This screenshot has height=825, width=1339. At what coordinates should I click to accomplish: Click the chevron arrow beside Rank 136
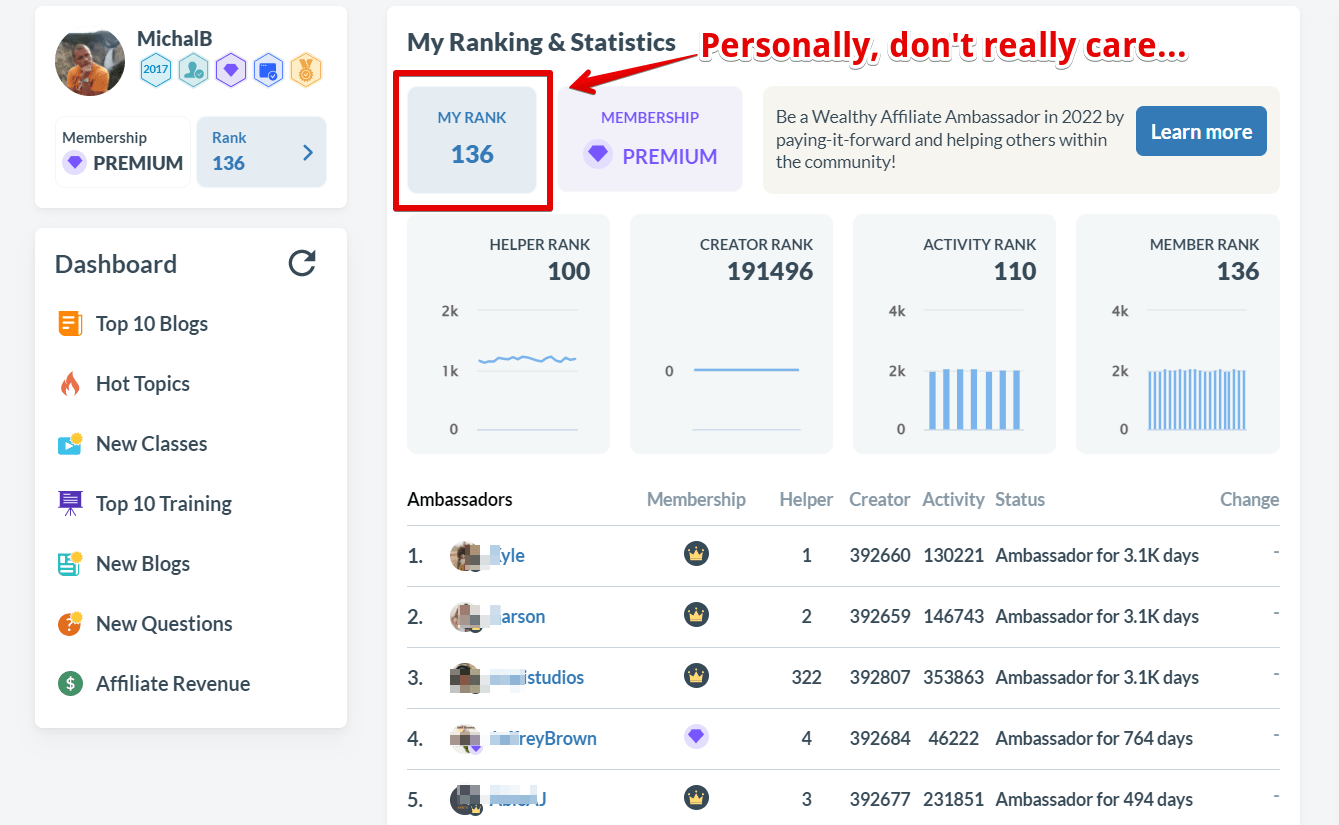(308, 152)
